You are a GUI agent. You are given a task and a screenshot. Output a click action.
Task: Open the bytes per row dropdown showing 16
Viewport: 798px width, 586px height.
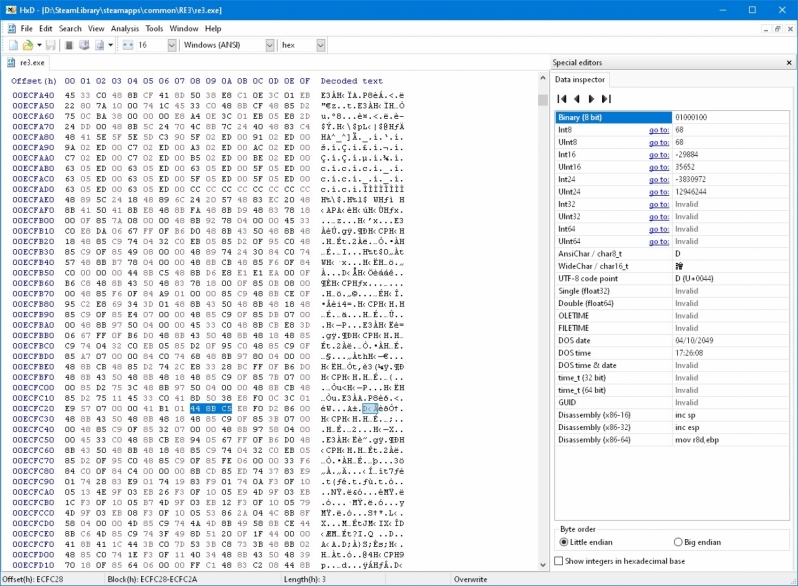coord(172,45)
